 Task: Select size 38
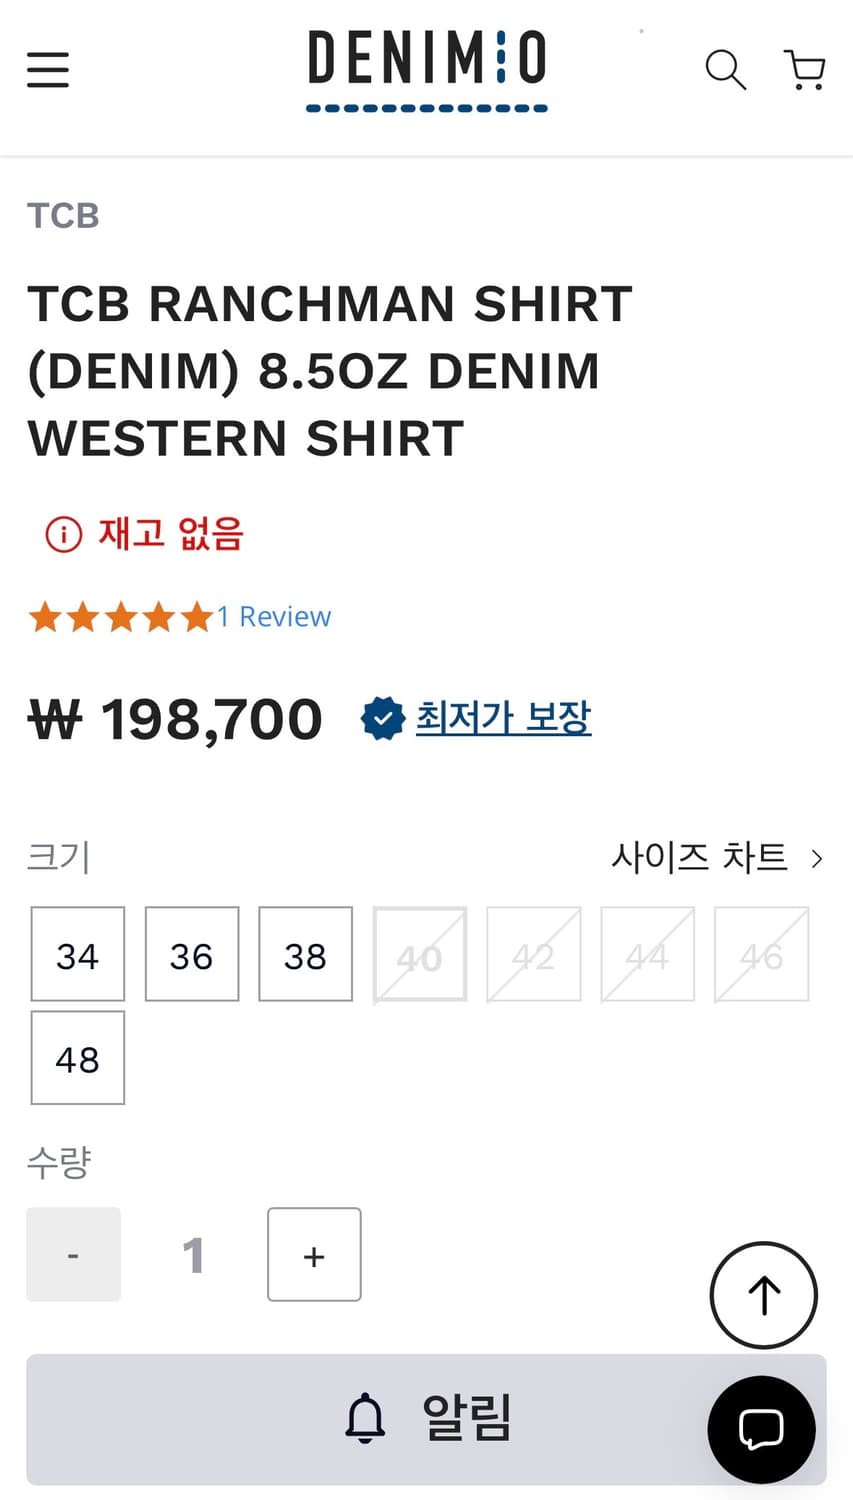(x=306, y=954)
